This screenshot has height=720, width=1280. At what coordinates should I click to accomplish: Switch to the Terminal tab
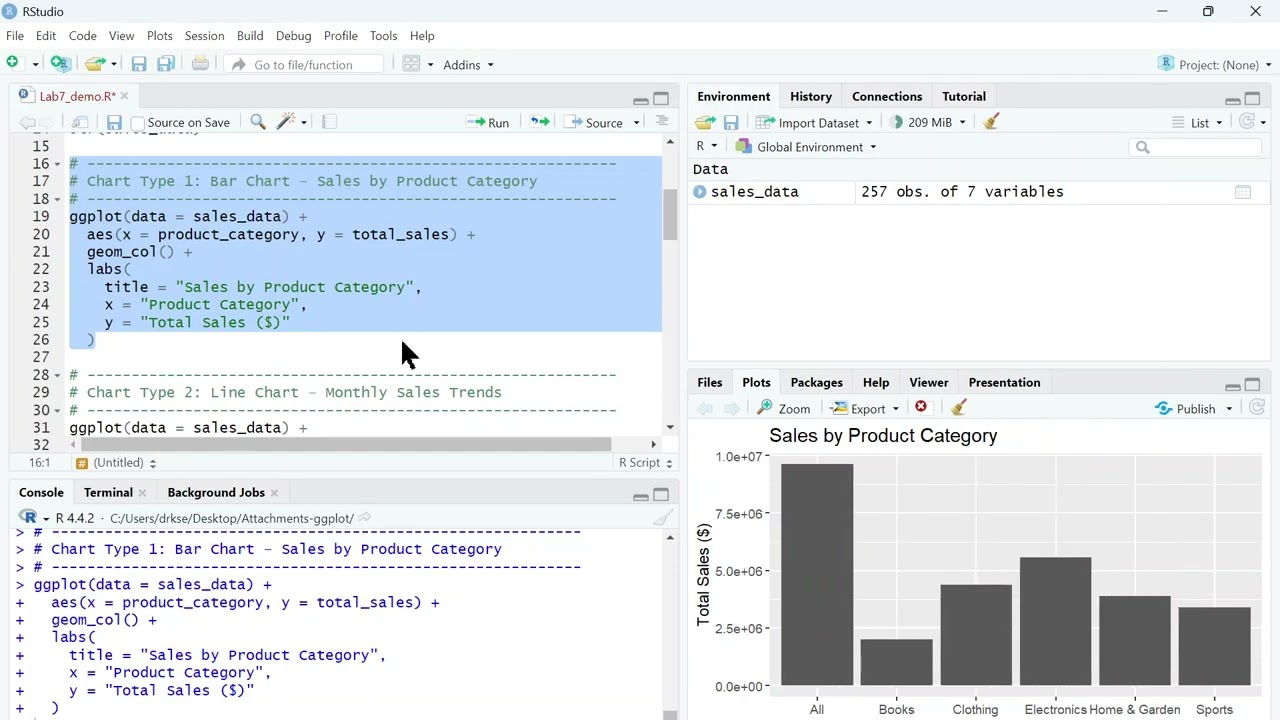pos(108,492)
